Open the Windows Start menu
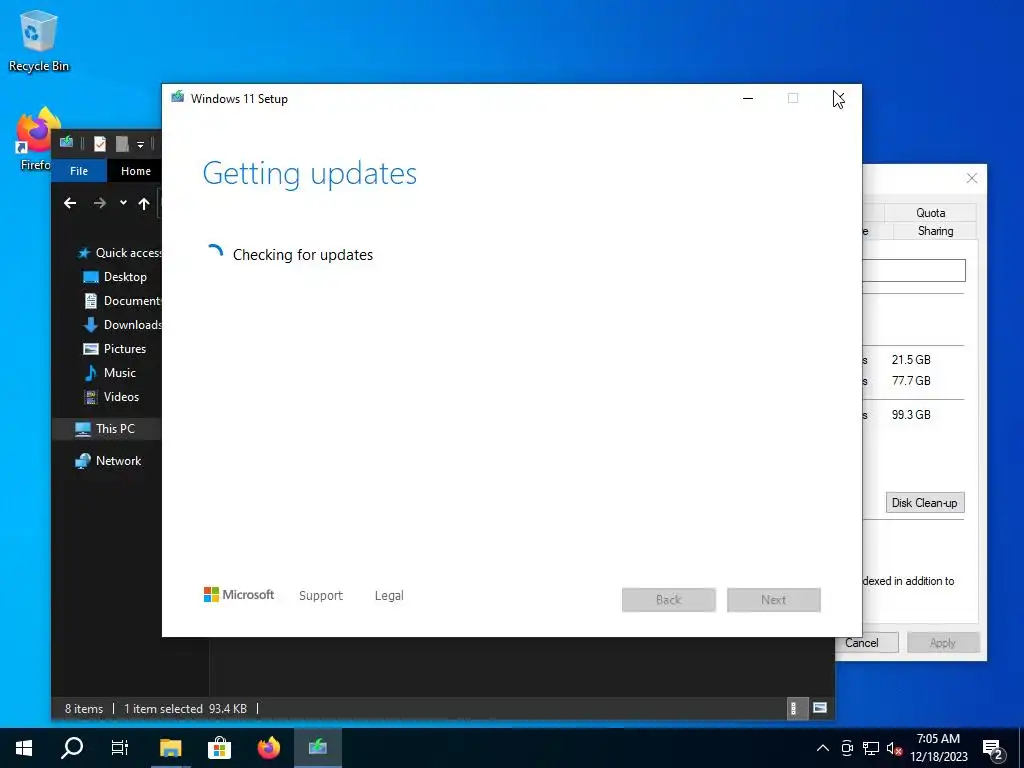This screenshot has width=1024, height=768. pyautogui.click(x=24, y=748)
